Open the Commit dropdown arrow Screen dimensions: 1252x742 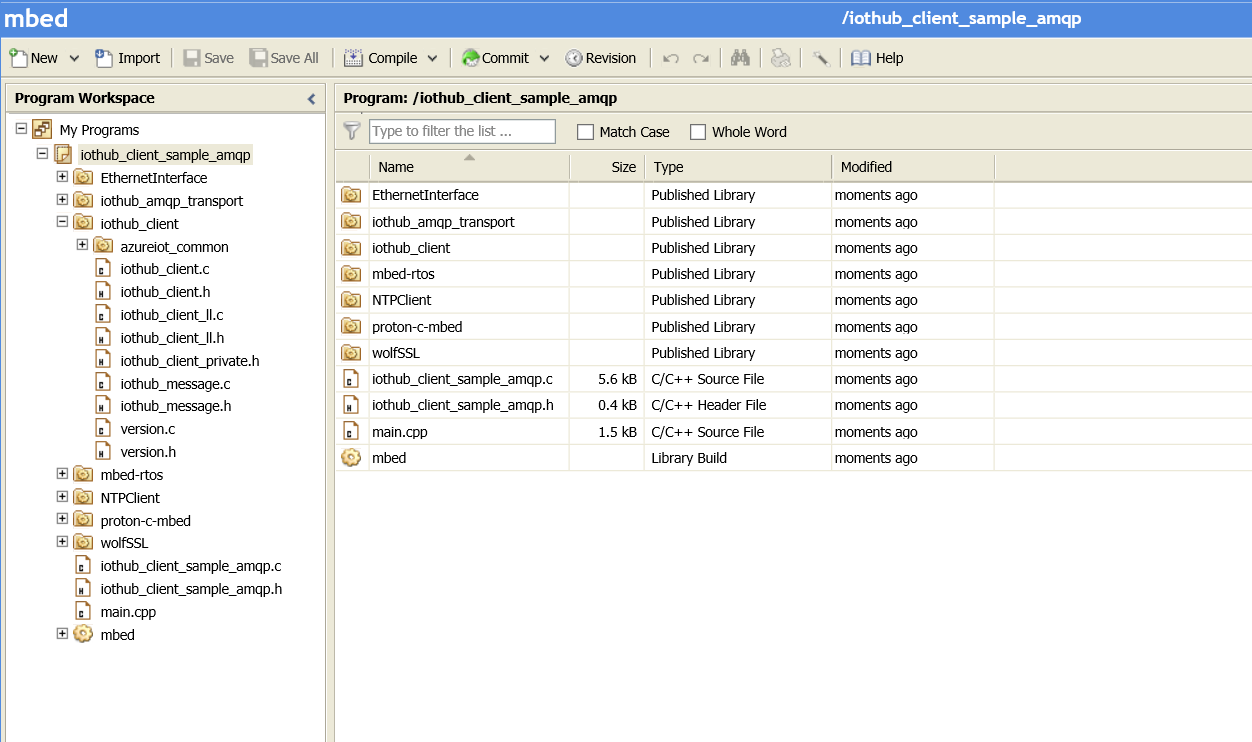pos(544,58)
